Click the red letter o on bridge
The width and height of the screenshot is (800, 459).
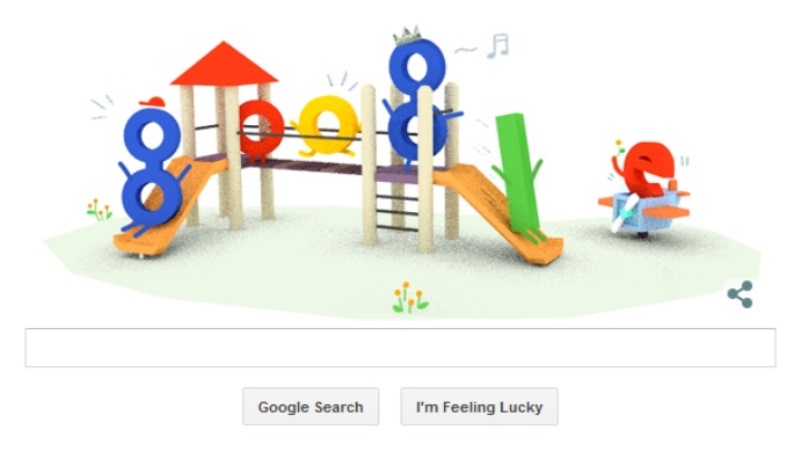pyautogui.click(x=260, y=129)
